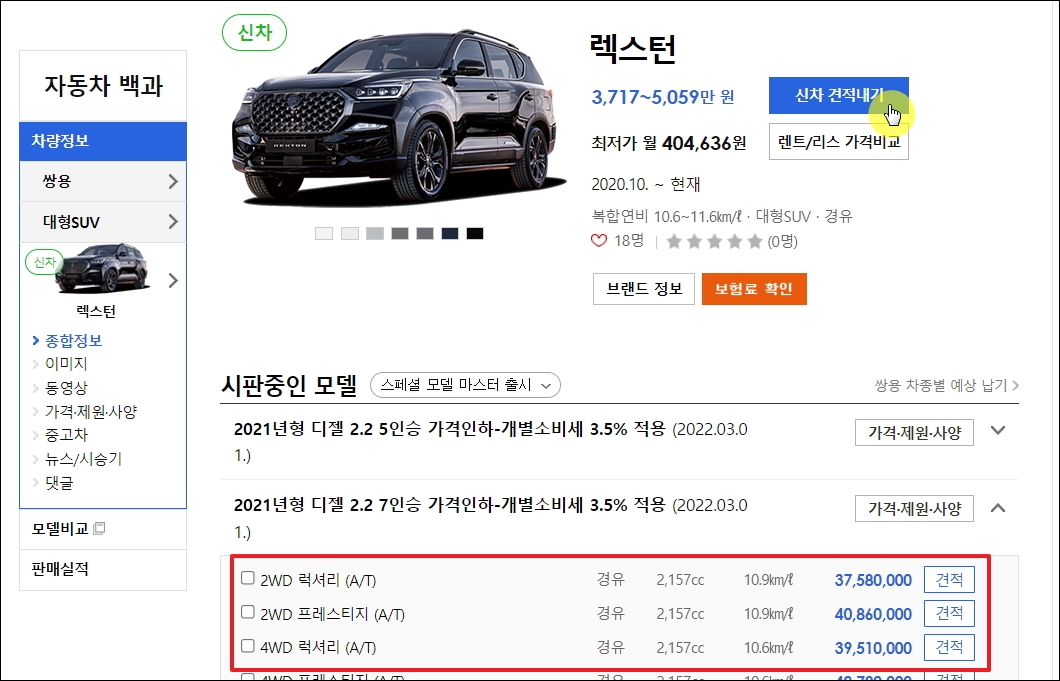Screen dimensions: 1060x681
Task: Check the 4WD 럭셔리 (A/T) checkbox
Action: pos(248,646)
